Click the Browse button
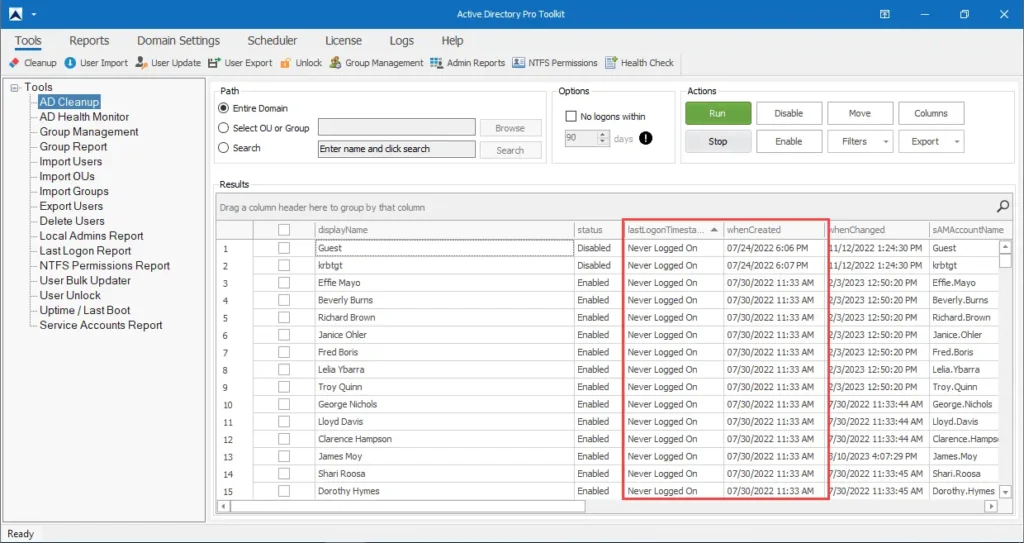1024x543 pixels. pyautogui.click(x=510, y=128)
